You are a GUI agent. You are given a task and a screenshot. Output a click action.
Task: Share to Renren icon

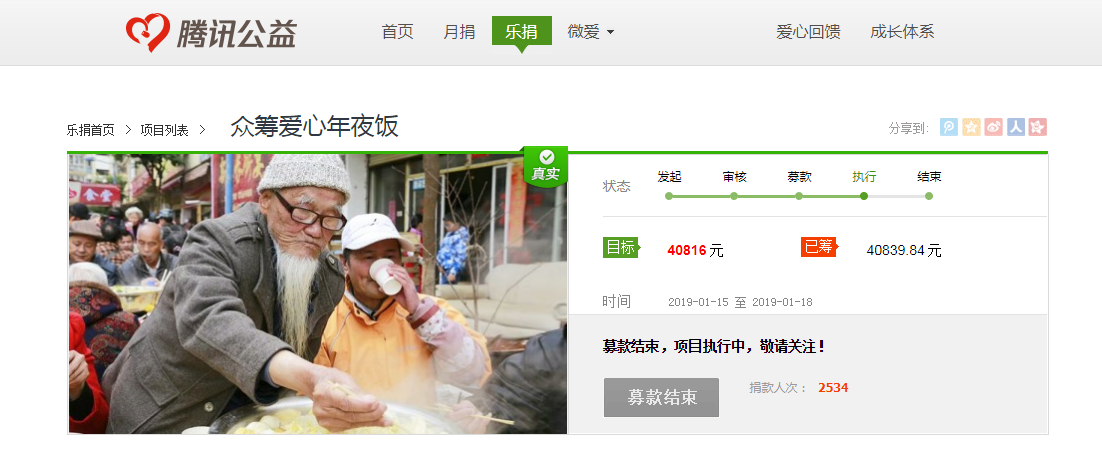[x=1016, y=127]
